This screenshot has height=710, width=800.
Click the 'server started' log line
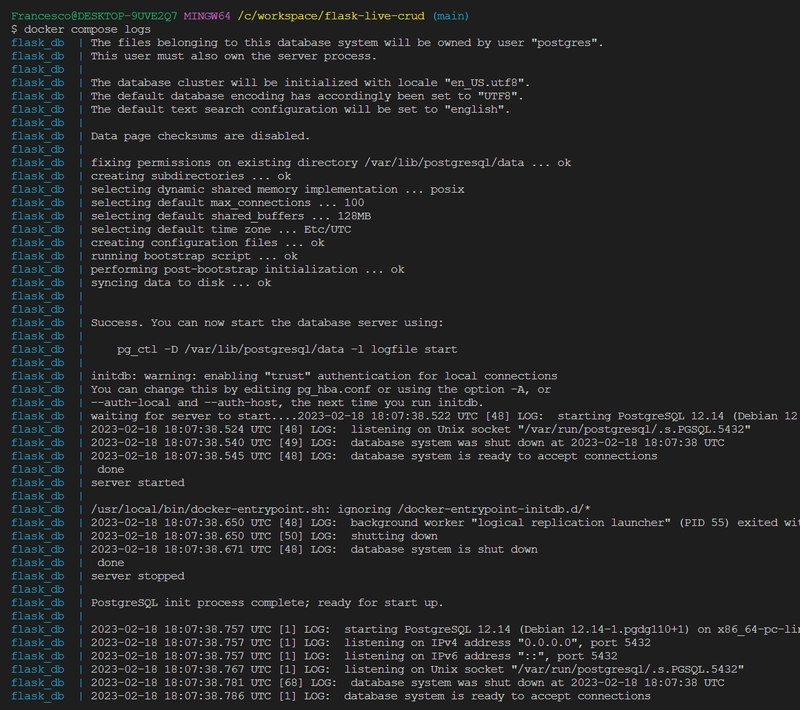(138, 483)
